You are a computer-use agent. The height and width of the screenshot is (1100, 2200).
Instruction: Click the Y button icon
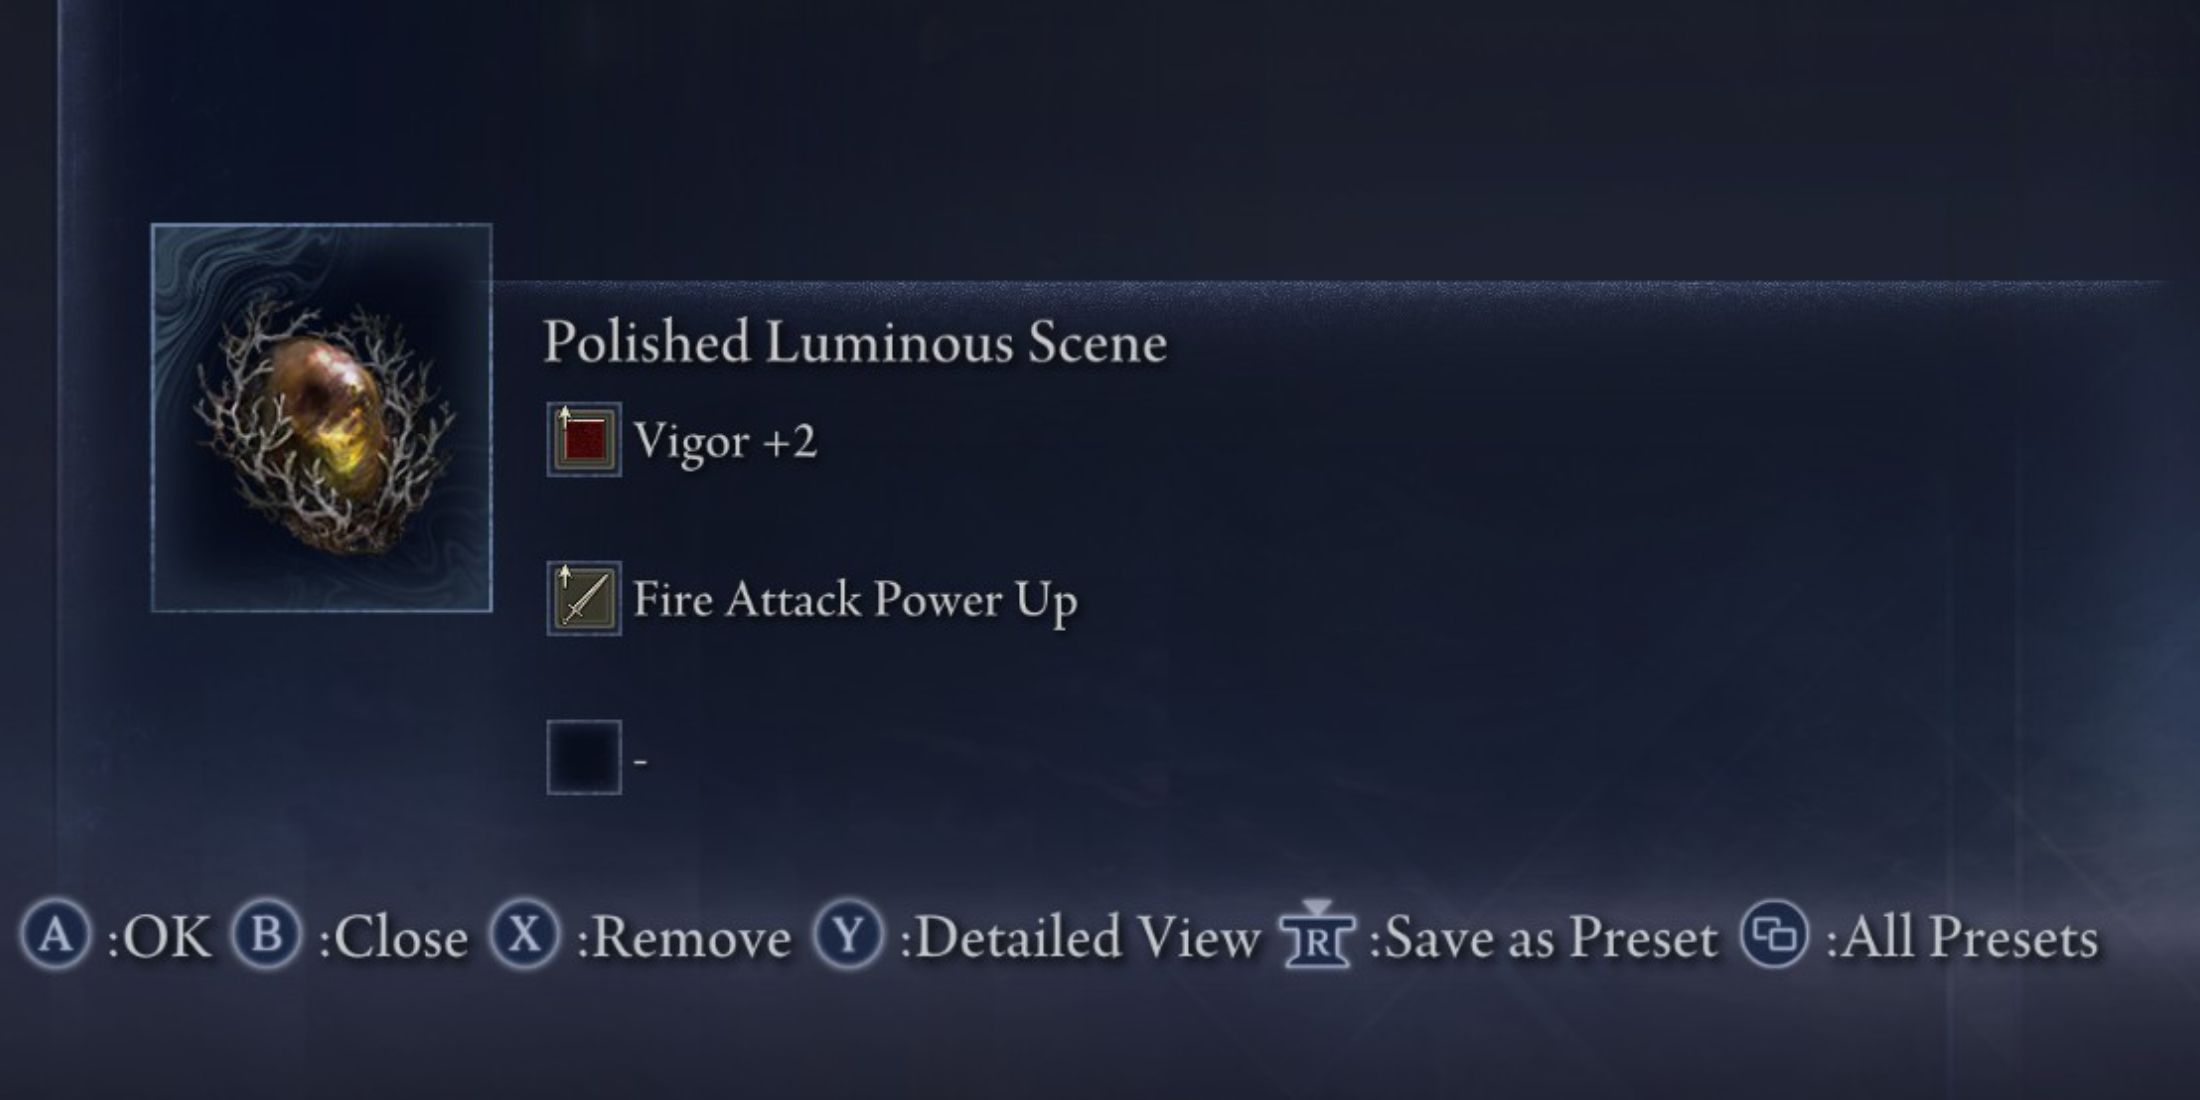[x=848, y=936]
